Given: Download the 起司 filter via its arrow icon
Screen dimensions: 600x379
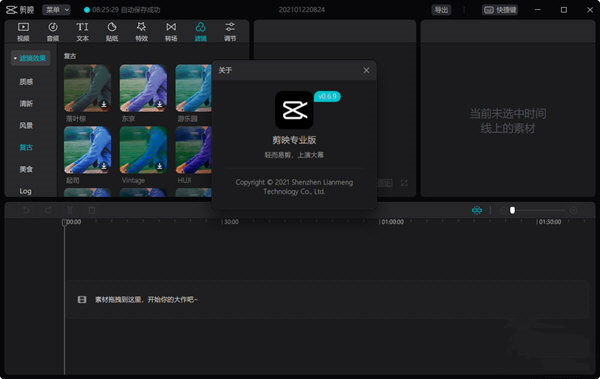Looking at the screenshot, I should pyautogui.click(x=104, y=166).
